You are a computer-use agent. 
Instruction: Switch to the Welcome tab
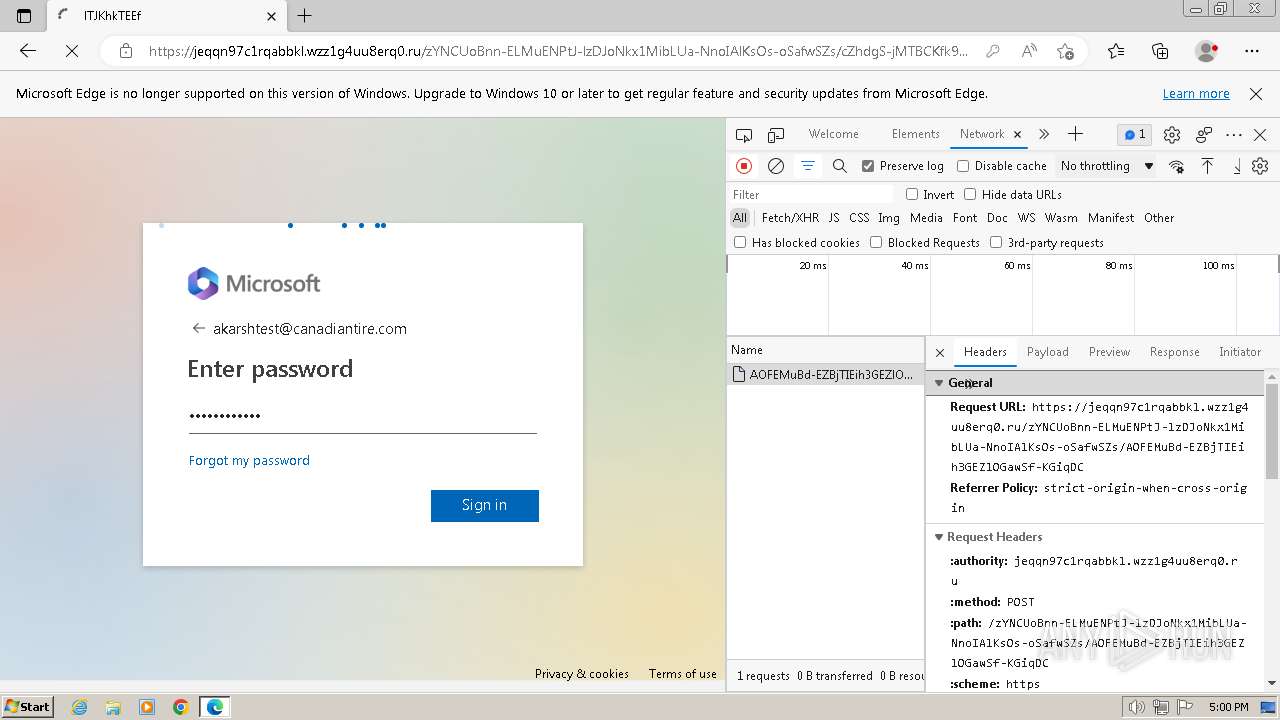(833, 134)
